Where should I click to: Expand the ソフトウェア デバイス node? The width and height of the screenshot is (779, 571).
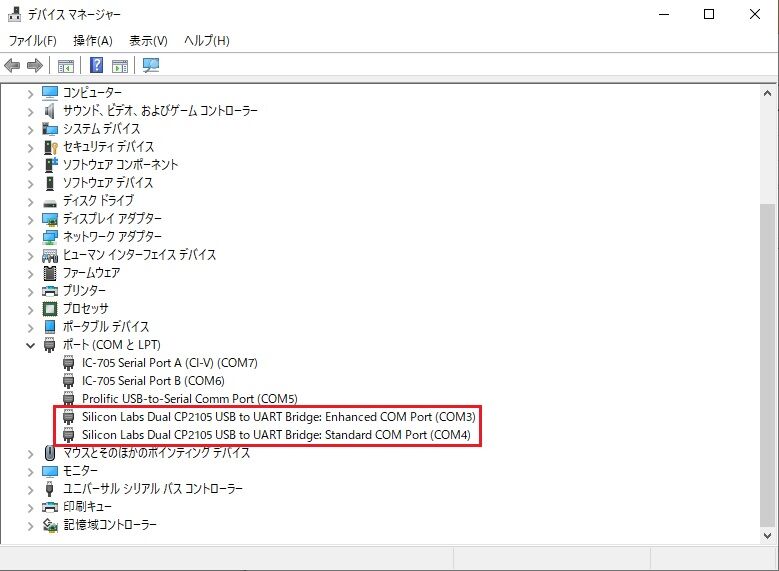tap(30, 184)
